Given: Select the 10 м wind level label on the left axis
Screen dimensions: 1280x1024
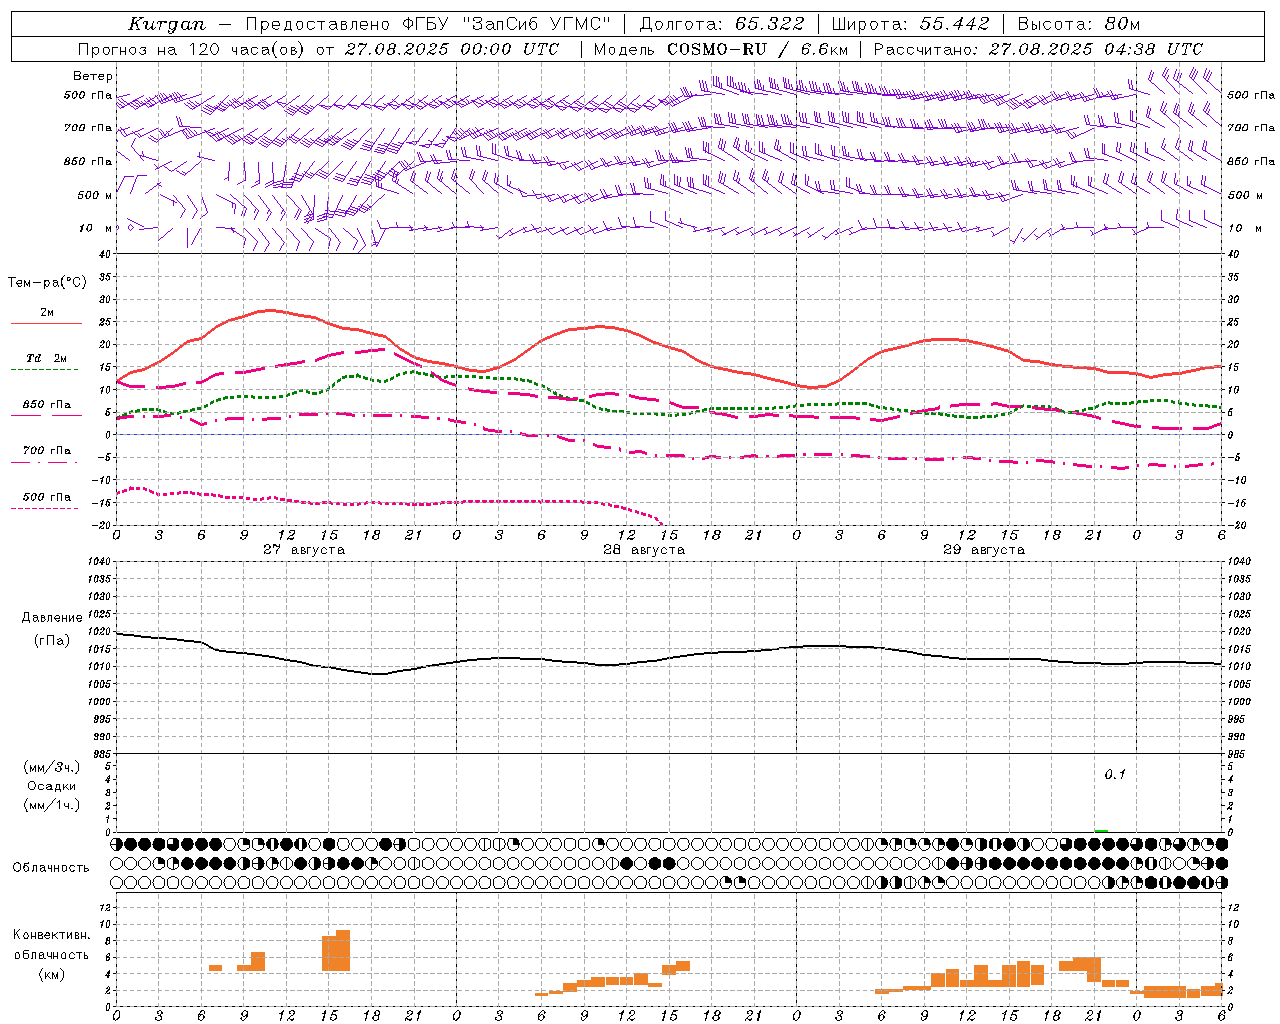Looking at the screenshot, I should (x=96, y=228).
